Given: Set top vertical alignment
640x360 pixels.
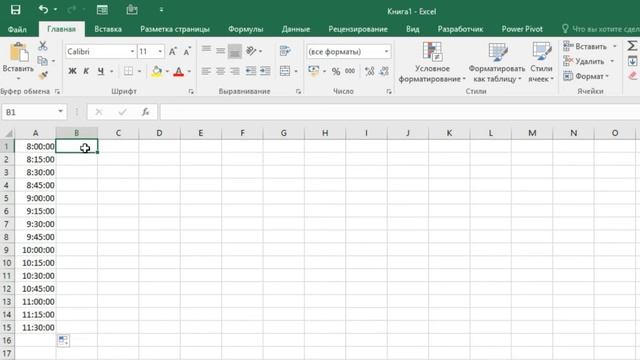Looking at the screenshot, I should pyautogui.click(x=206, y=51).
